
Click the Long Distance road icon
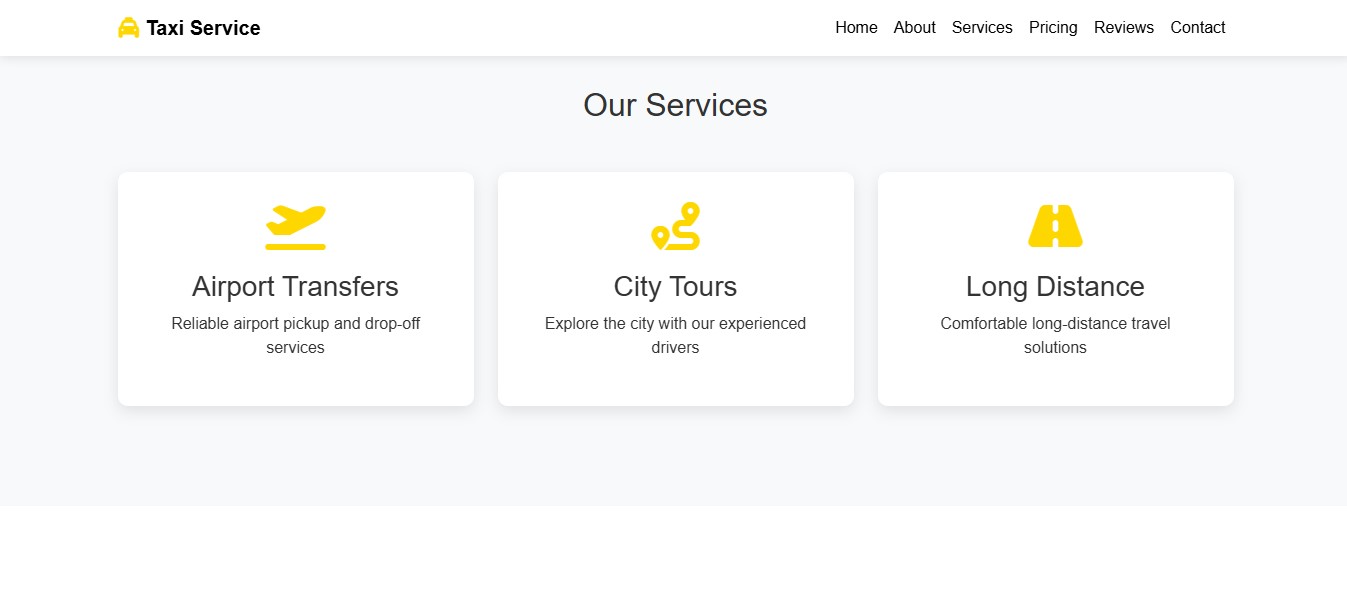coord(1055,226)
